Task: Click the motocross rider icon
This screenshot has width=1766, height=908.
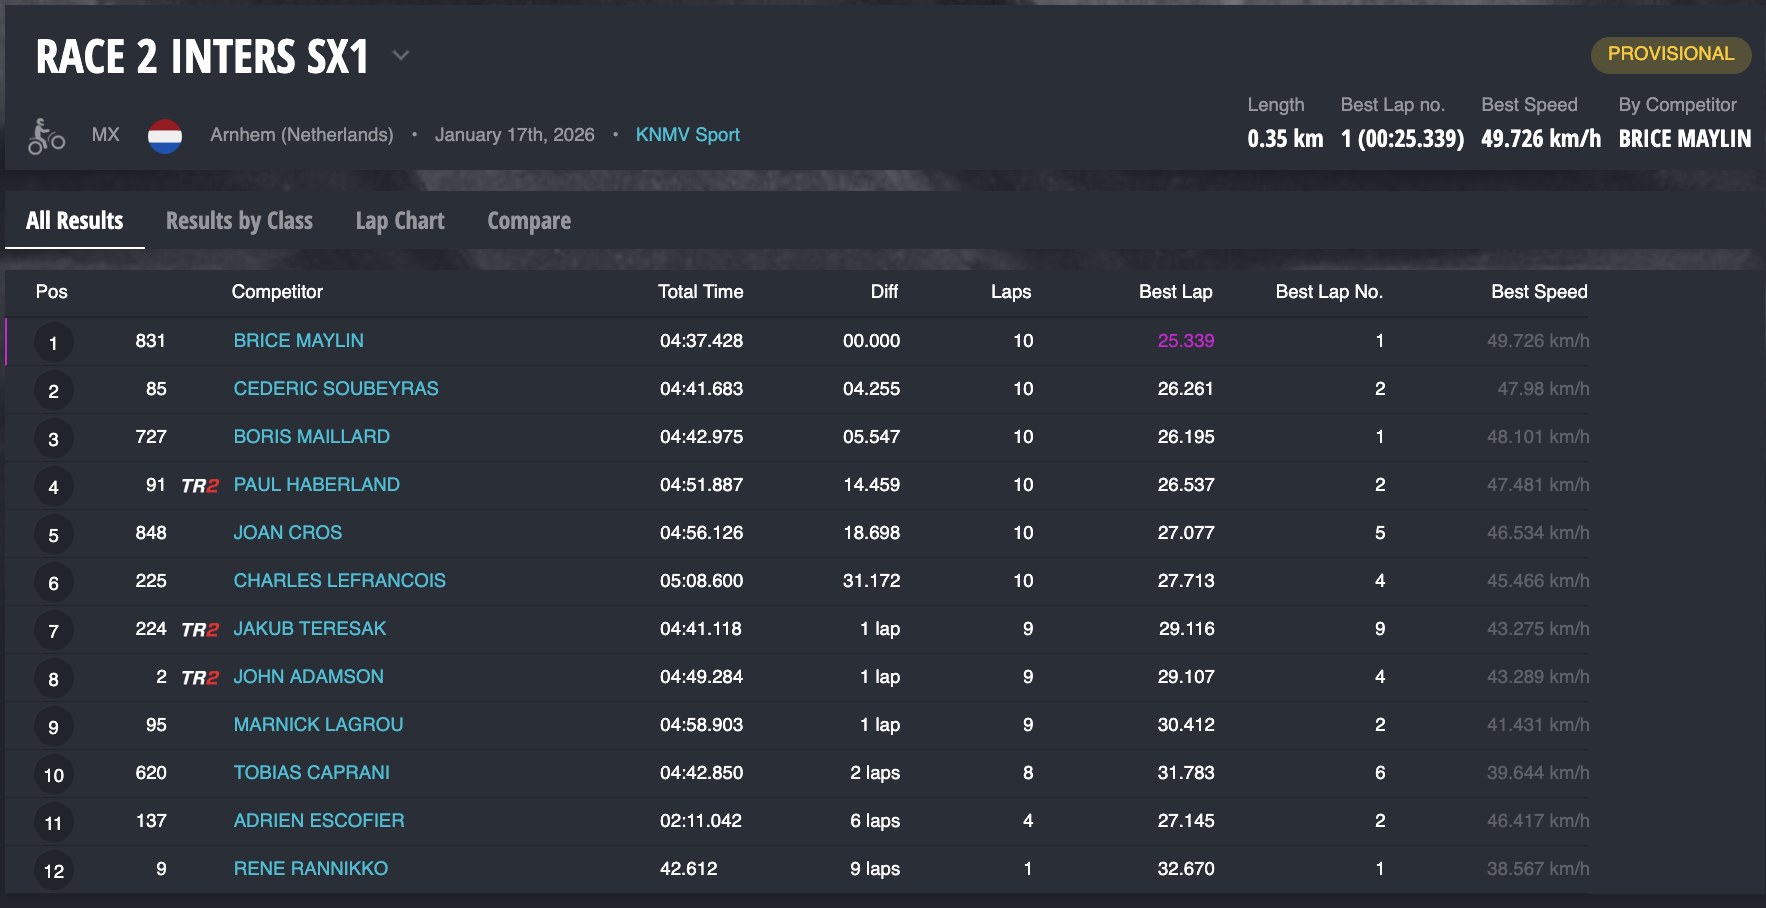Action: (x=46, y=136)
